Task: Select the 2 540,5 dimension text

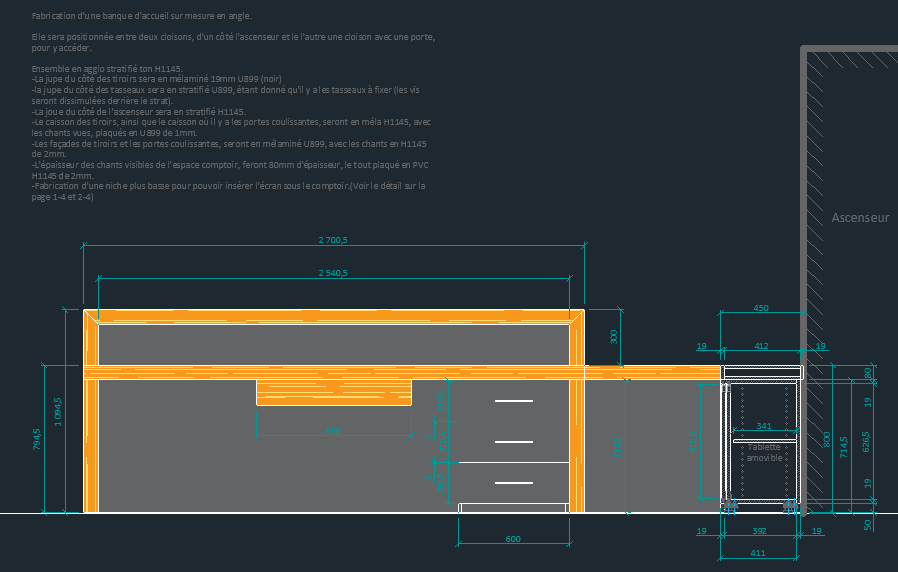Action: point(333,273)
